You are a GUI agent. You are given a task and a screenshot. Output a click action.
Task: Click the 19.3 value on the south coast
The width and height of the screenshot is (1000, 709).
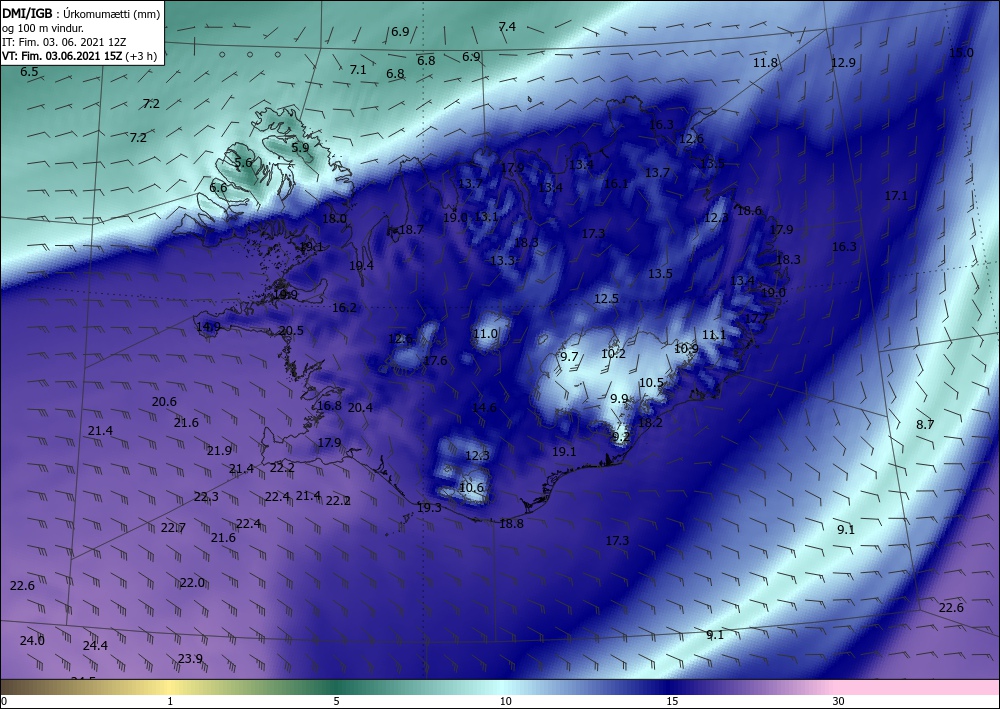(429, 508)
